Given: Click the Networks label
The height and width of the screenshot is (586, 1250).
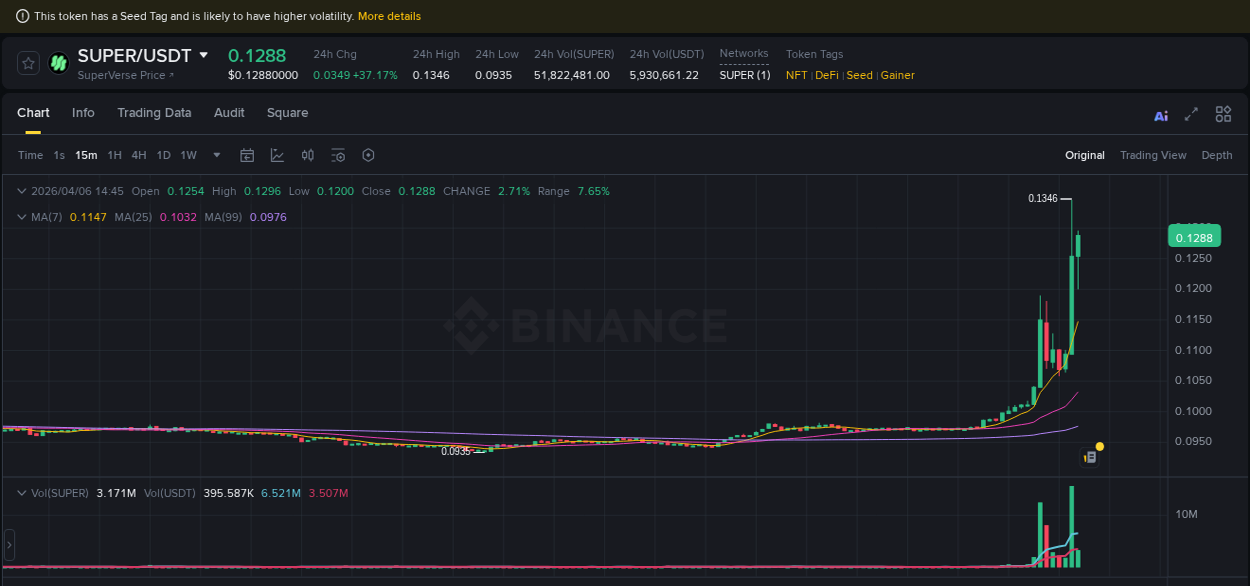Looking at the screenshot, I should click(x=744, y=54).
